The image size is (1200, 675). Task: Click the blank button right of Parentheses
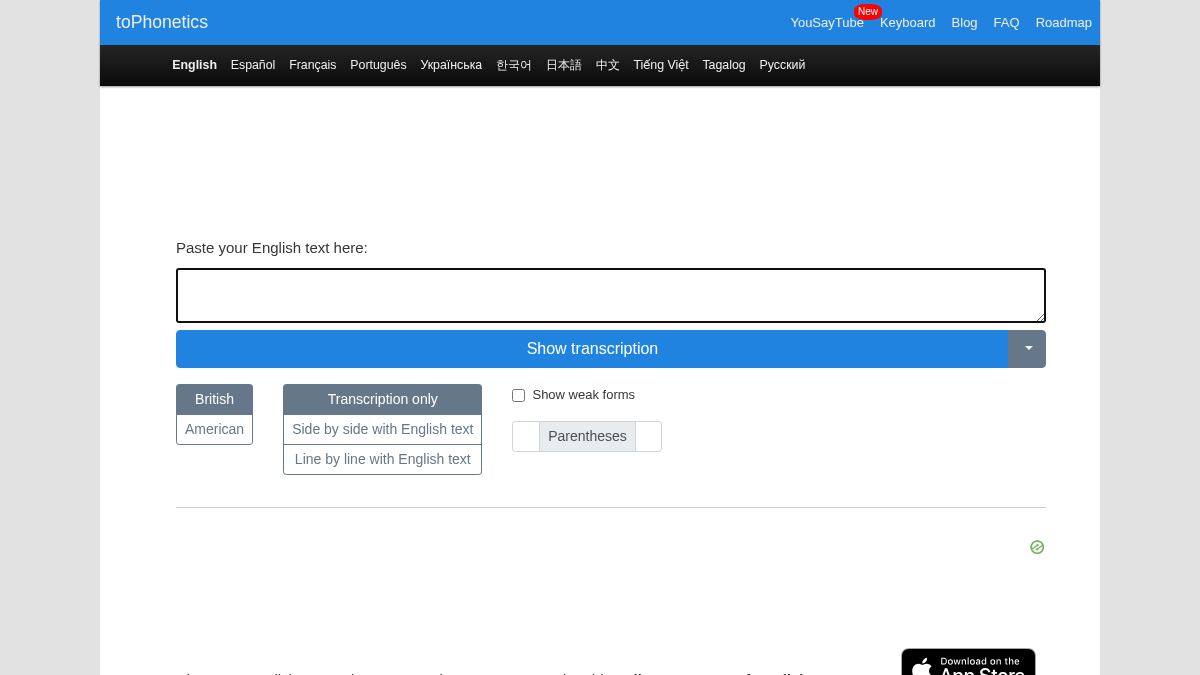tap(649, 436)
